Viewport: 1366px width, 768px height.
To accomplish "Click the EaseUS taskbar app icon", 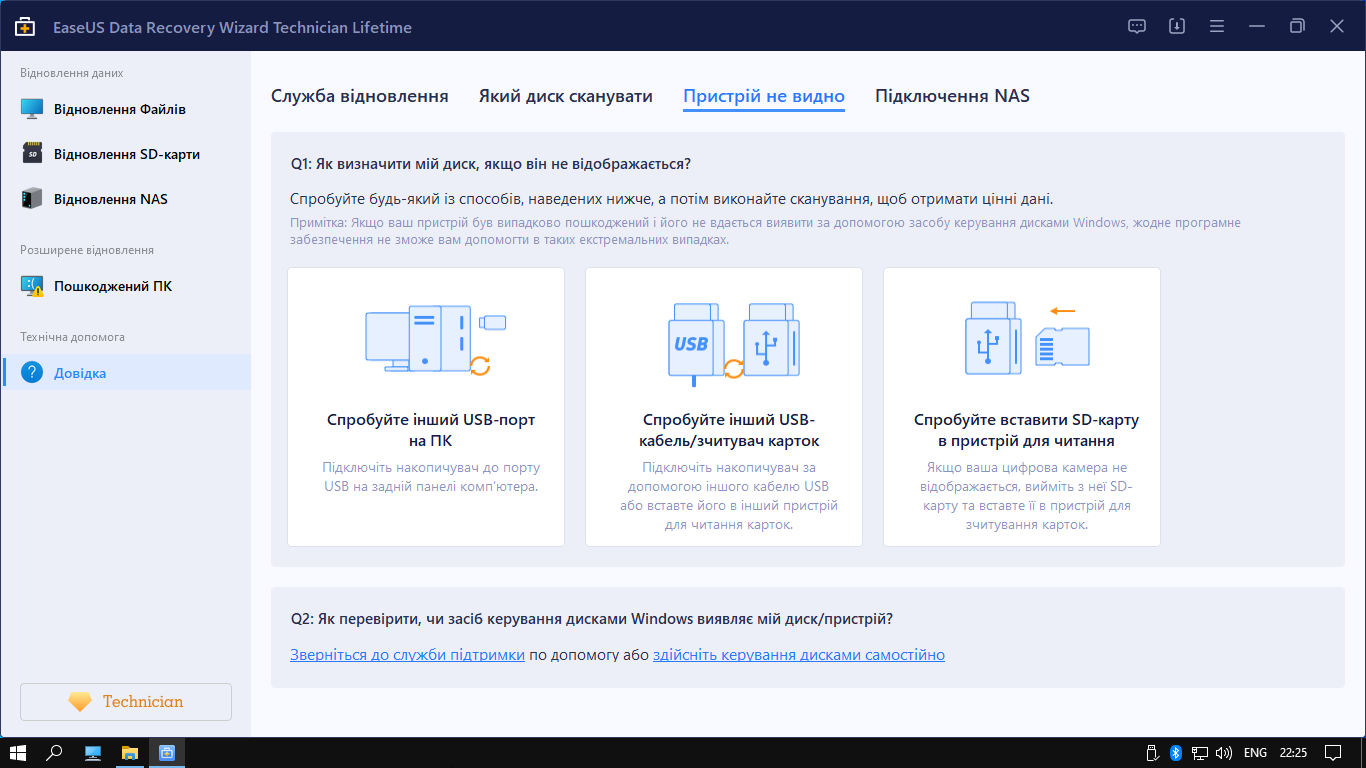I will click(x=167, y=752).
